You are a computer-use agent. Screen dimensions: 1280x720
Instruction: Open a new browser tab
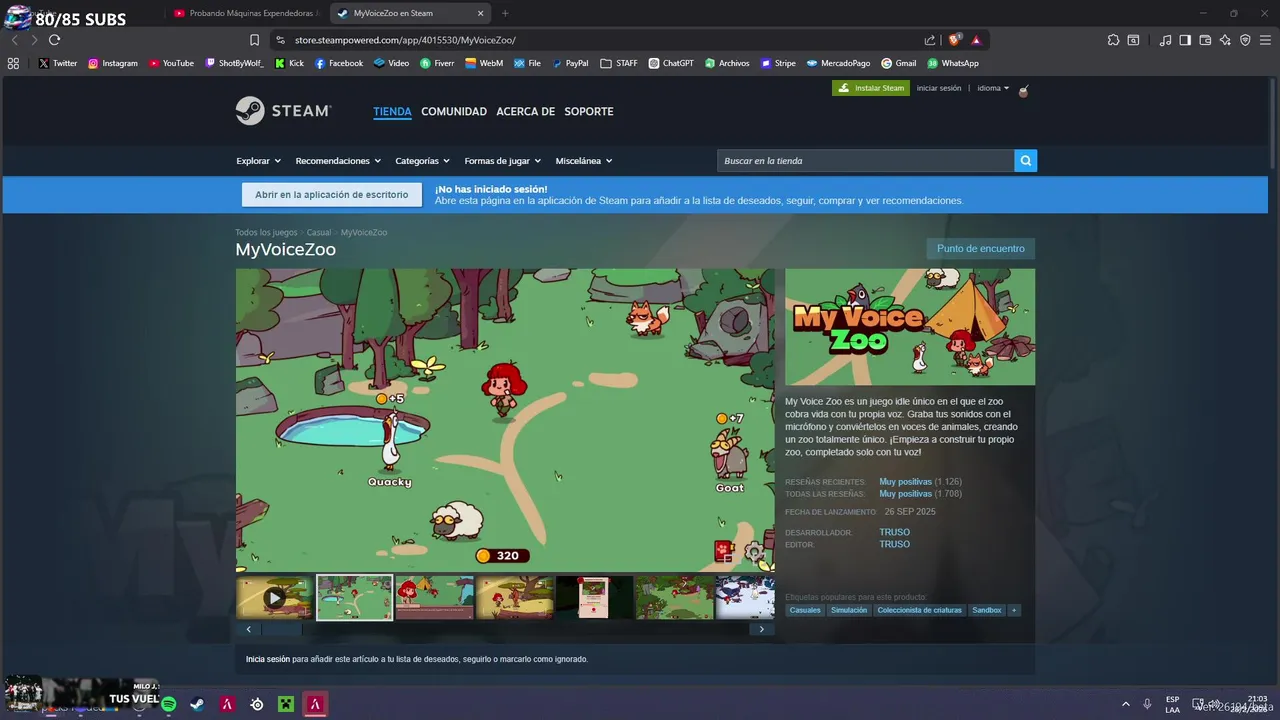(505, 13)
